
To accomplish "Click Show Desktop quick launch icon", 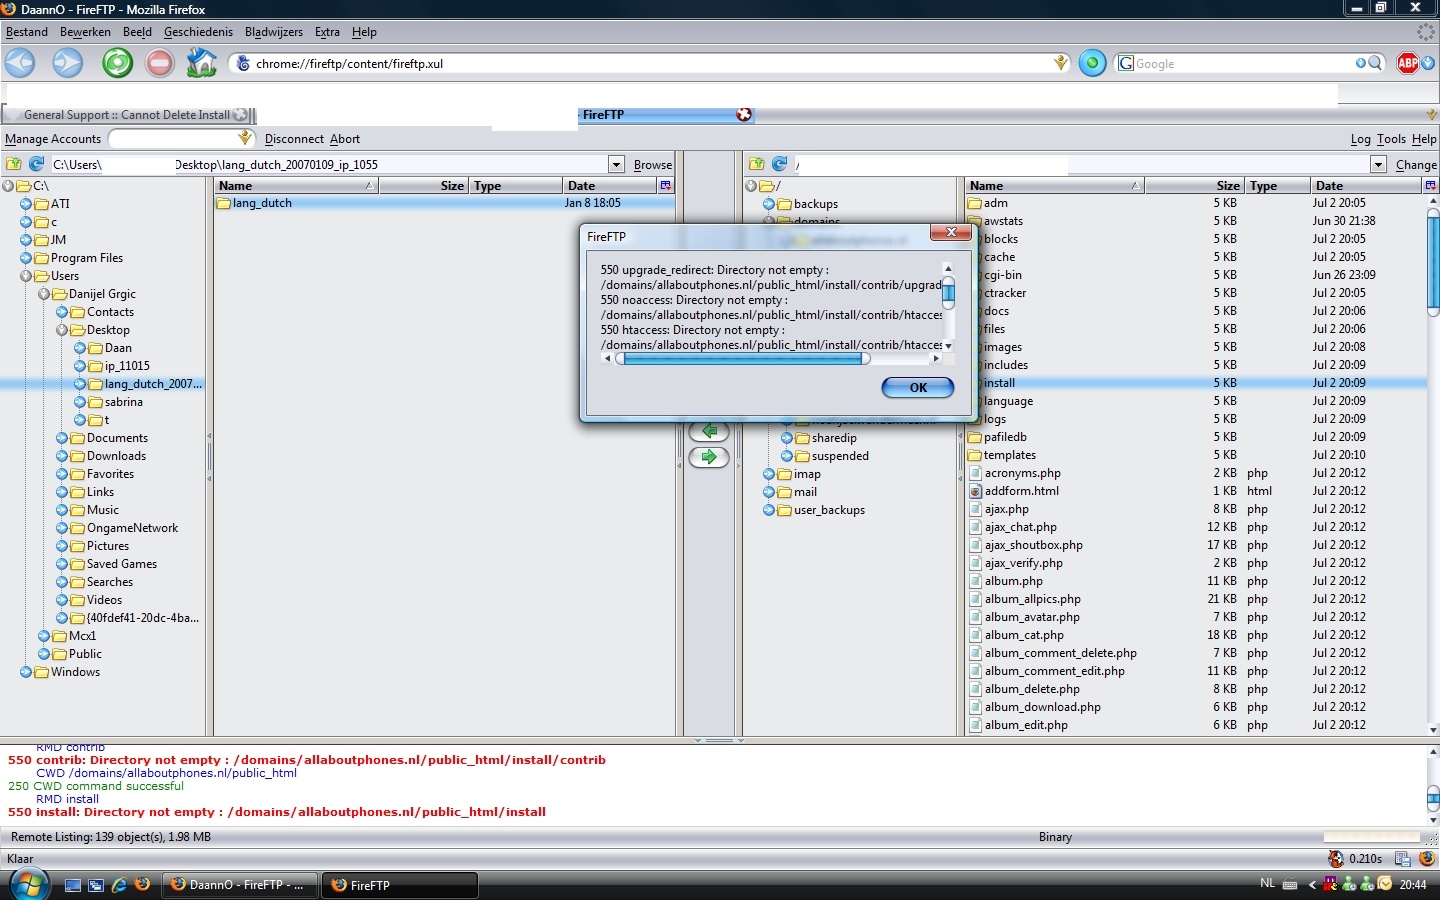I will pos(73,885).
